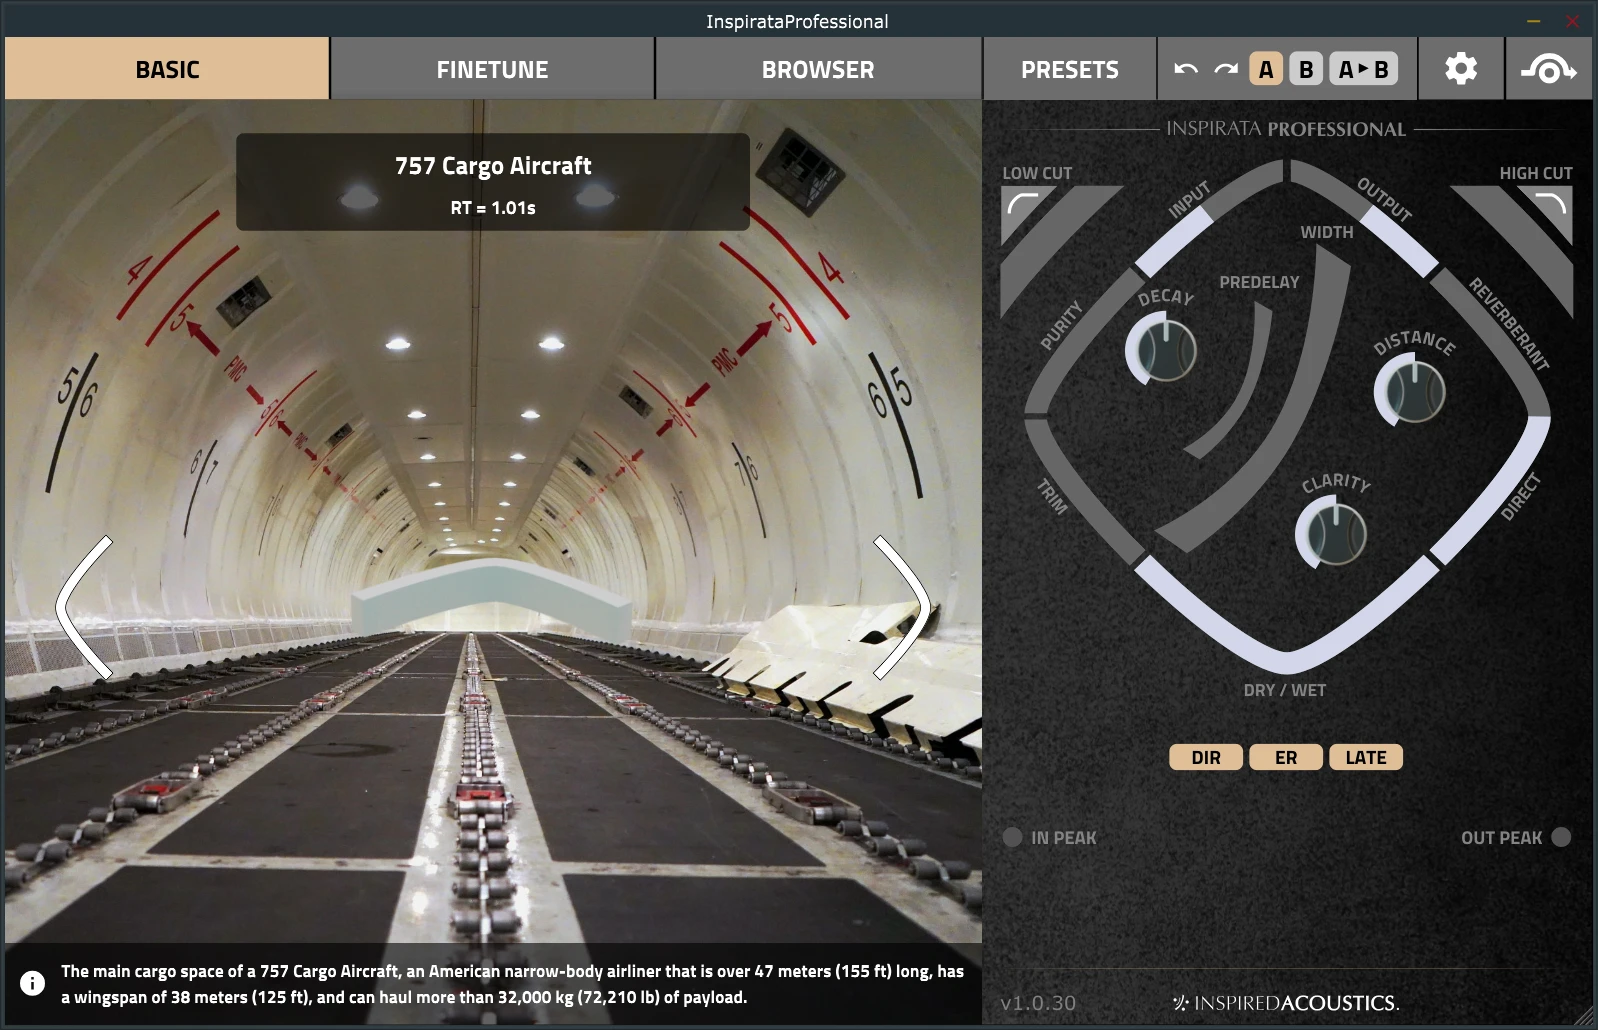Toggle the ER early reflections button
The height and width of the screenshot is (1030, 1598).
pos(1286,757)
